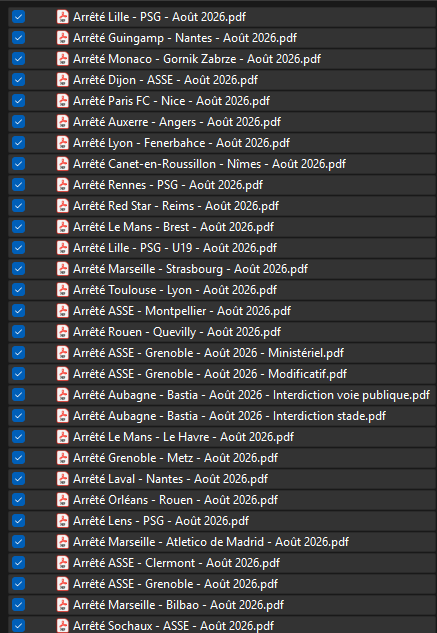
Task: Select Aubagne - Bastia Interdiction stade.pdf
Action: pyautogui.click(x=229, y=416)
